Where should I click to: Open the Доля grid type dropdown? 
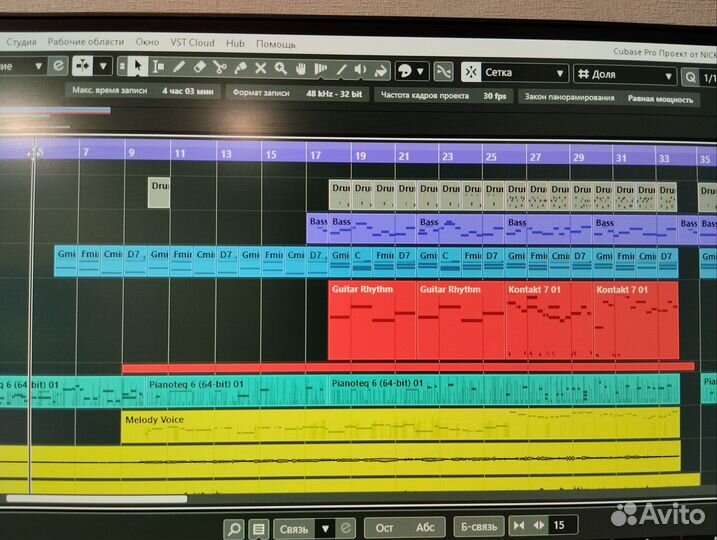(x=625, y=74)
